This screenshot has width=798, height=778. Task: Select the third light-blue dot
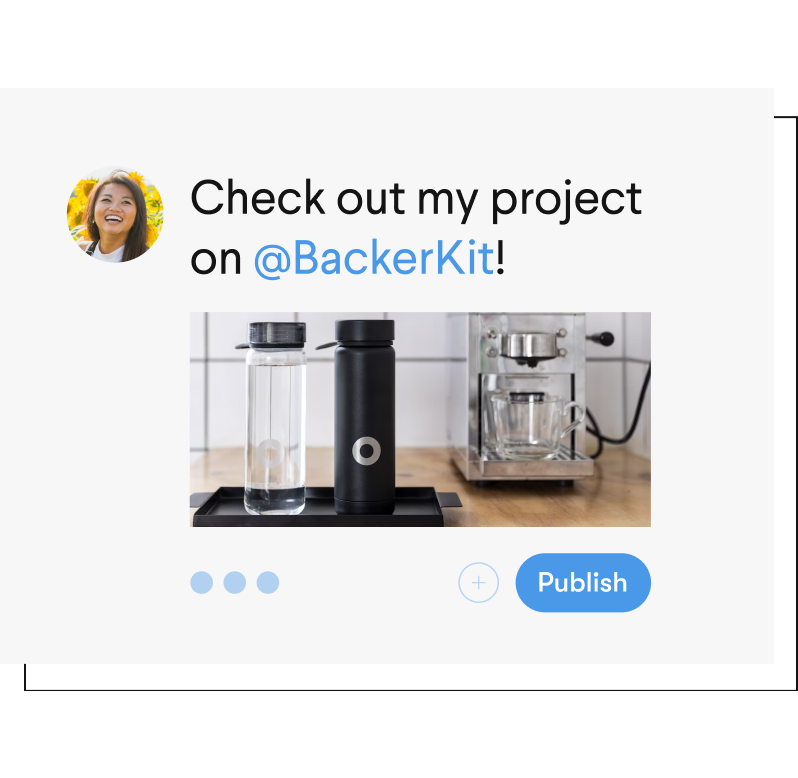[268, 583]
